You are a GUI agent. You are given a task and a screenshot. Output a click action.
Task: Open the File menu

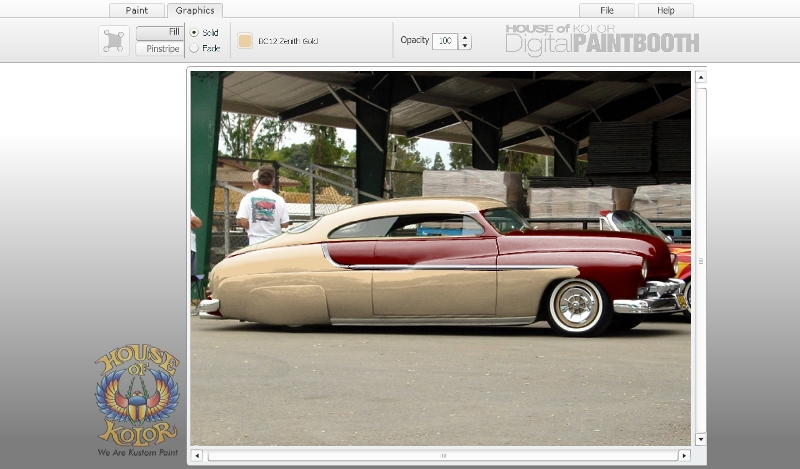(x=607, y=10)
